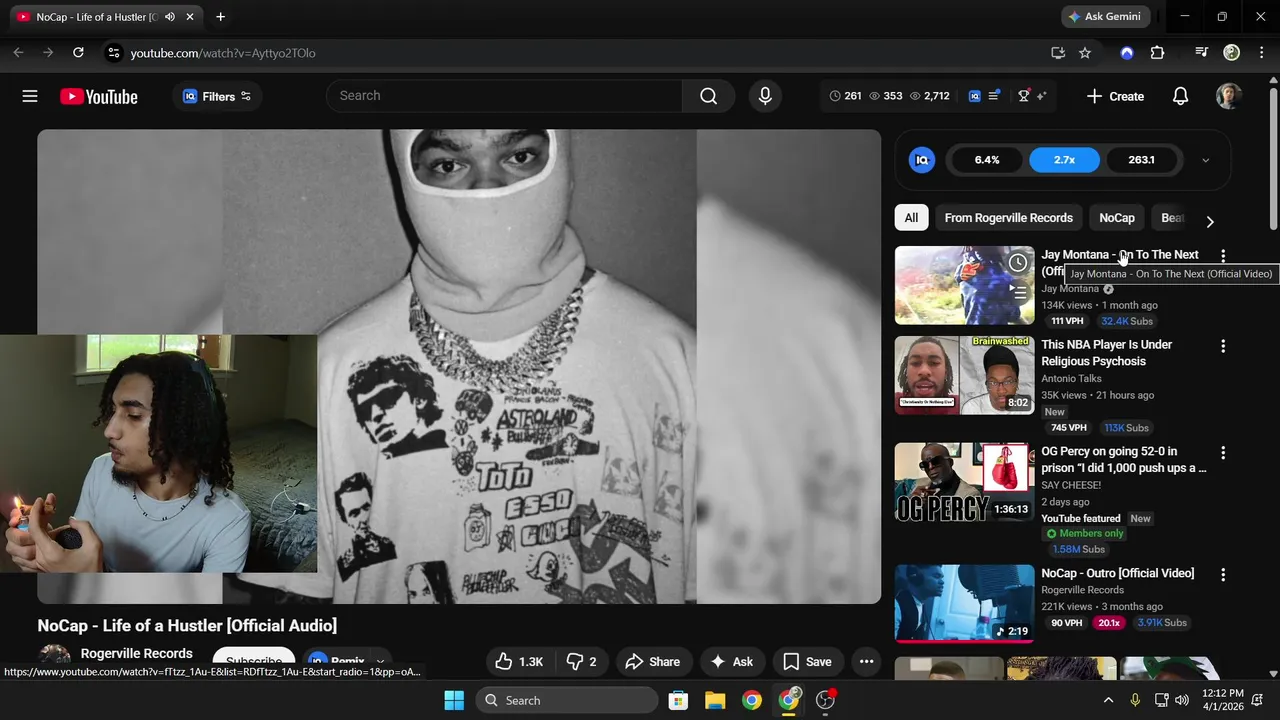The image size is (1280, 720).
Task: Open the YouTube account avatar menu
Action: point(1229,96)
